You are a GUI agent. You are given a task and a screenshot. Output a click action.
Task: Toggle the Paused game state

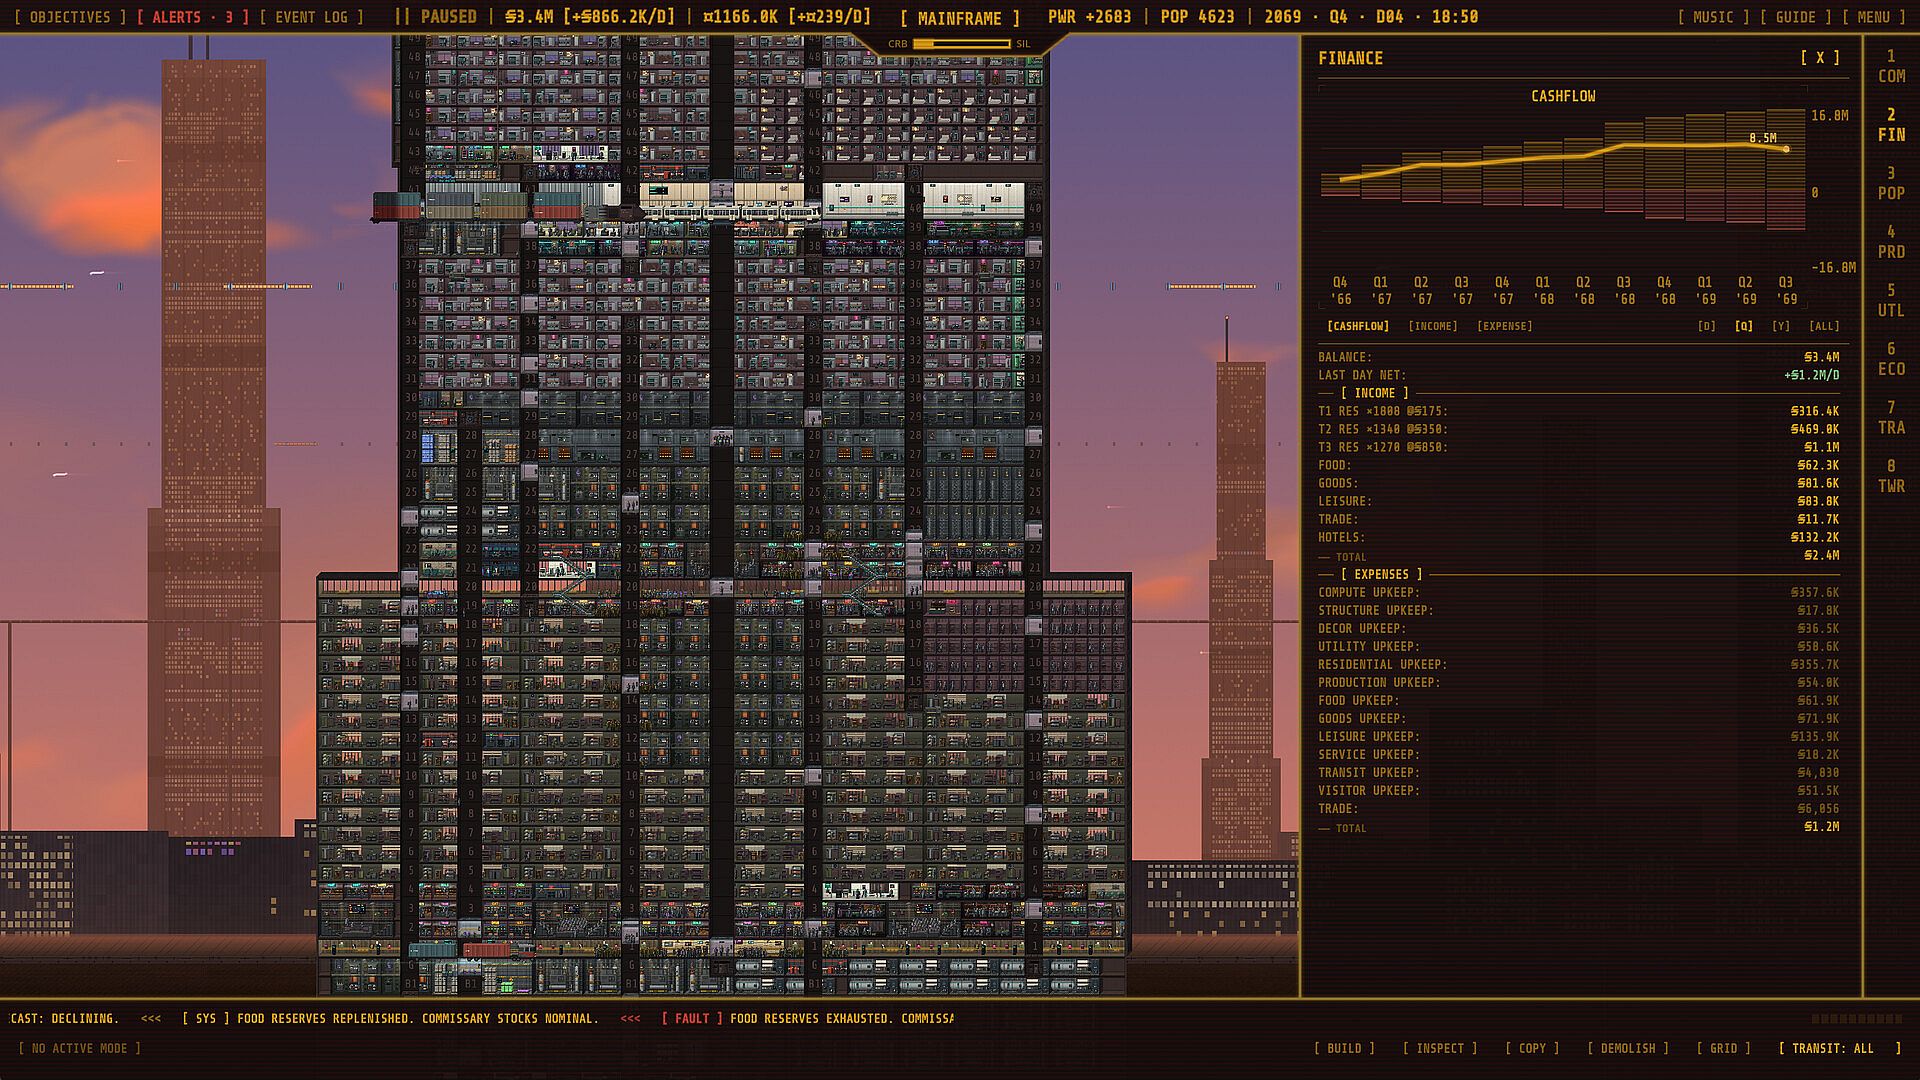(x=436, y=17)
